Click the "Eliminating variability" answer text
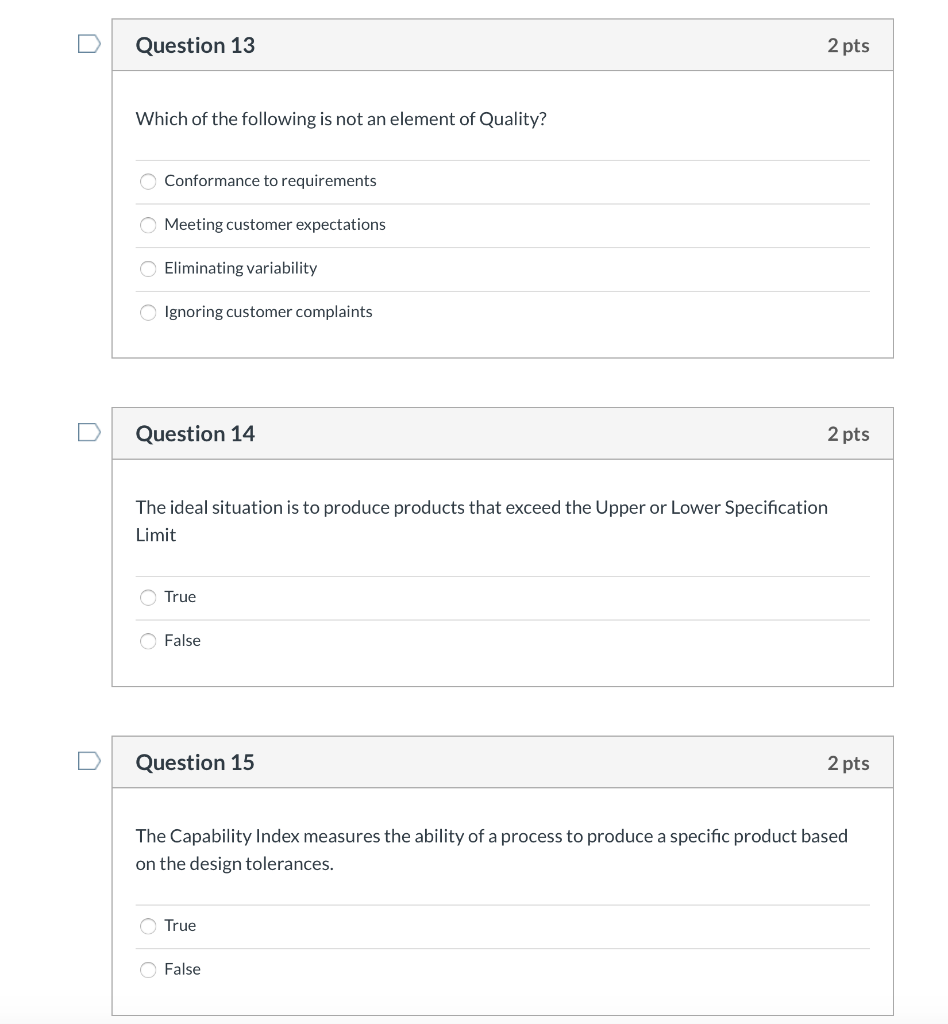Image resolution: width=948 pixels, height=1024 pixels. [240, 268]
